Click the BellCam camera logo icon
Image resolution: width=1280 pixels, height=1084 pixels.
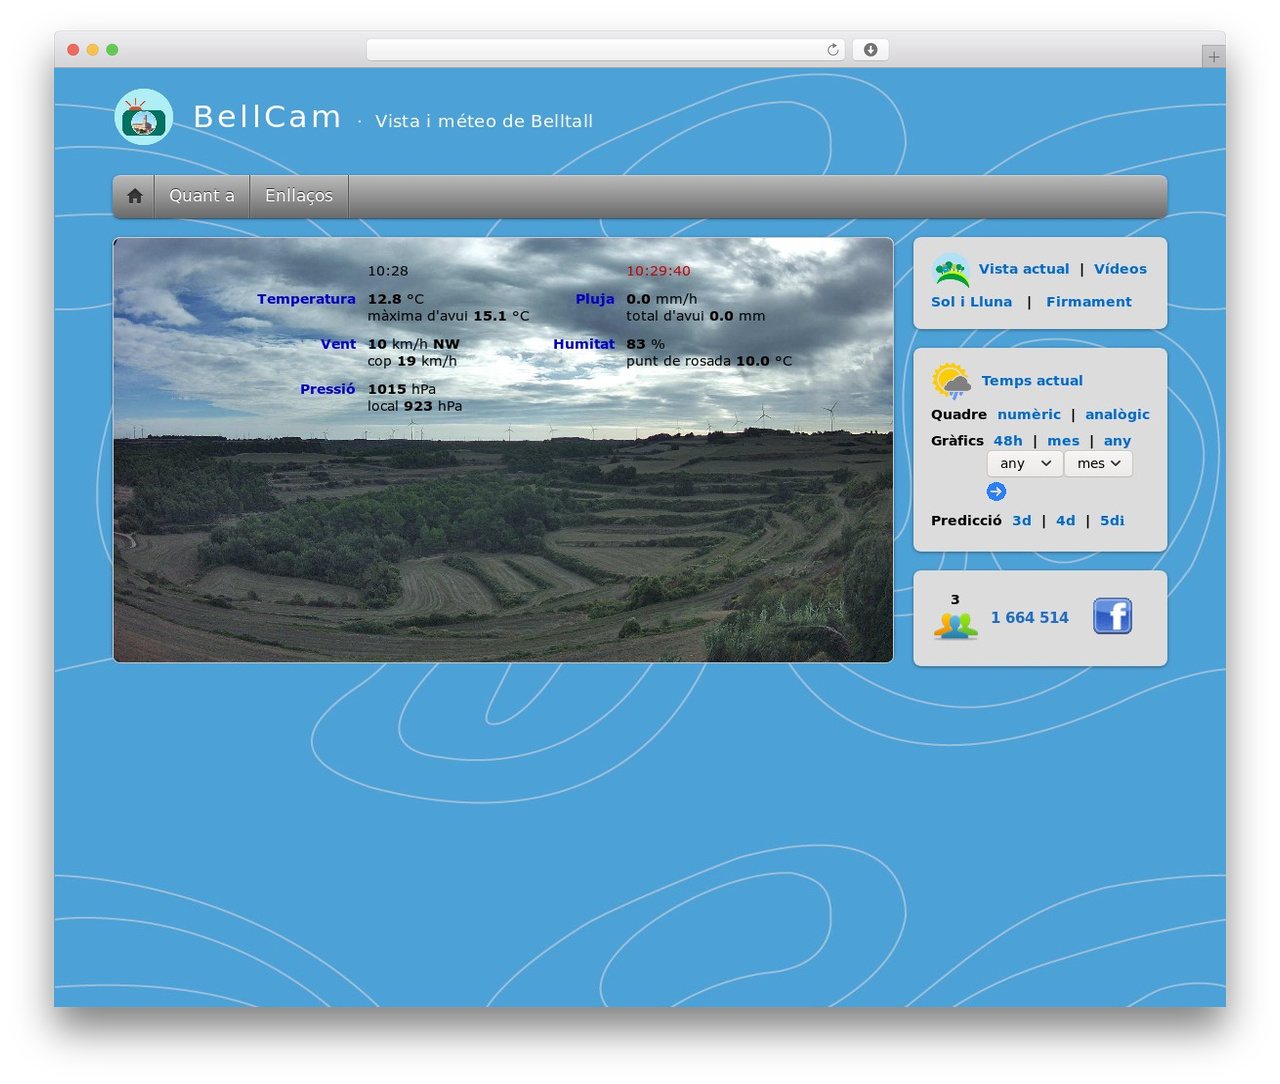(x=144, y=117)
